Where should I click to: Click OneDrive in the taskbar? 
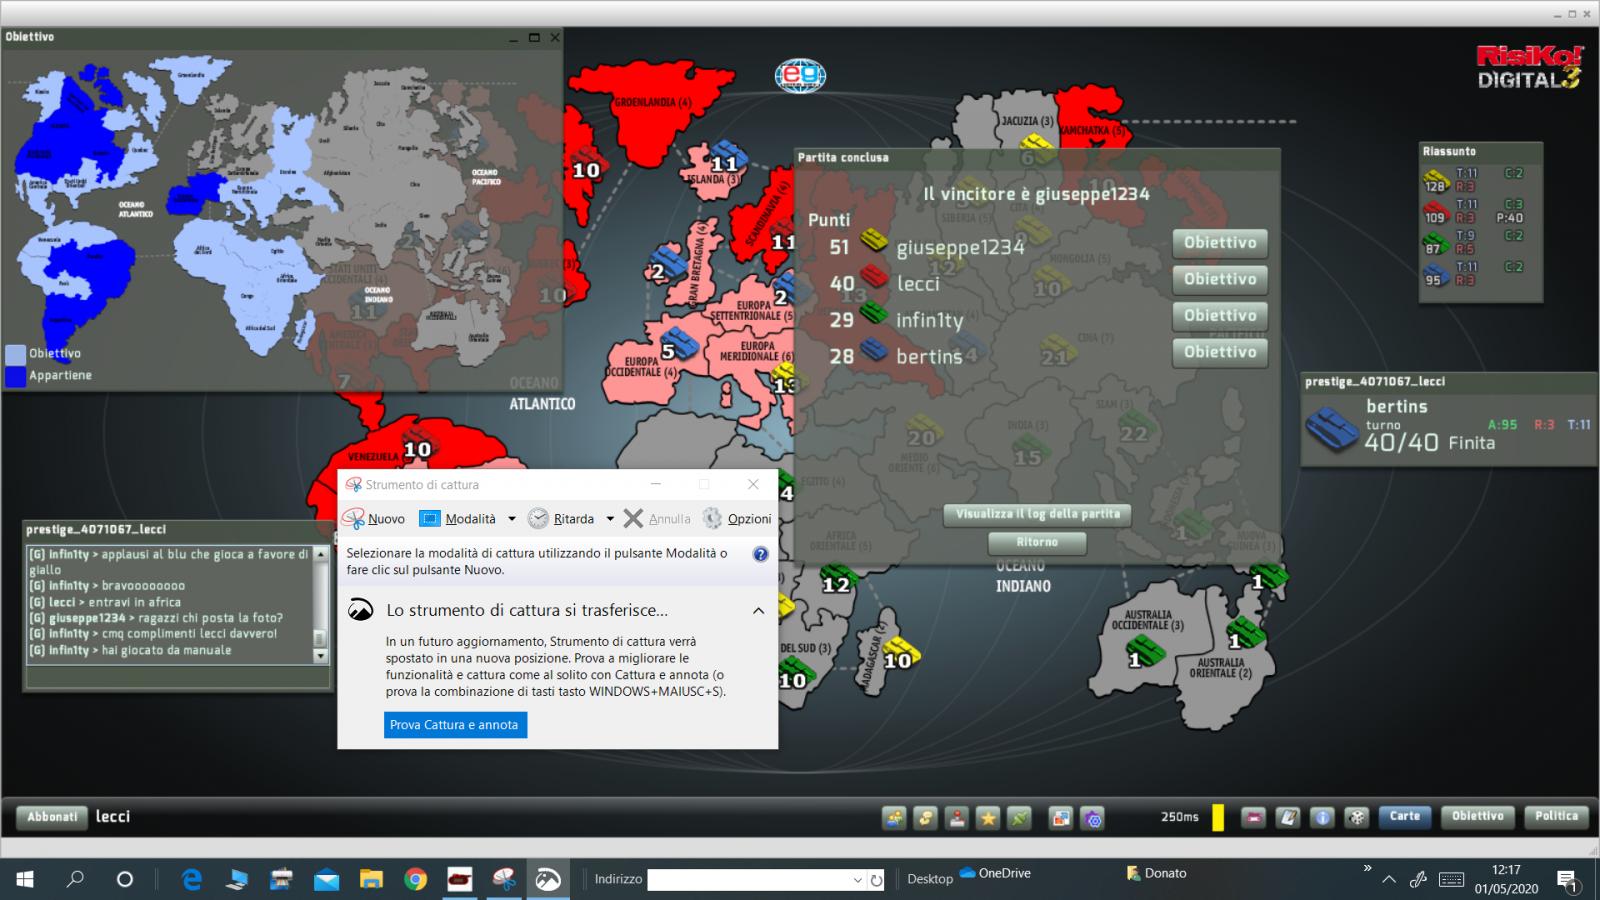[x=995, y=873]
